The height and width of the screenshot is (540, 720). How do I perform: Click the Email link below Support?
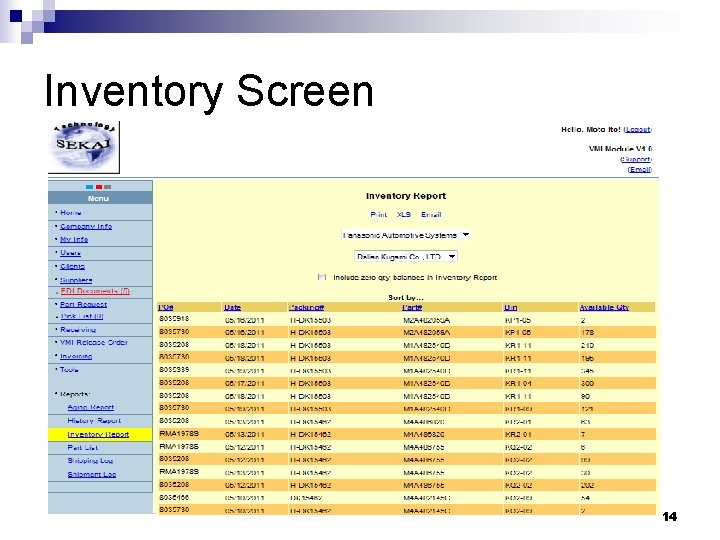(x=640, y=169)
